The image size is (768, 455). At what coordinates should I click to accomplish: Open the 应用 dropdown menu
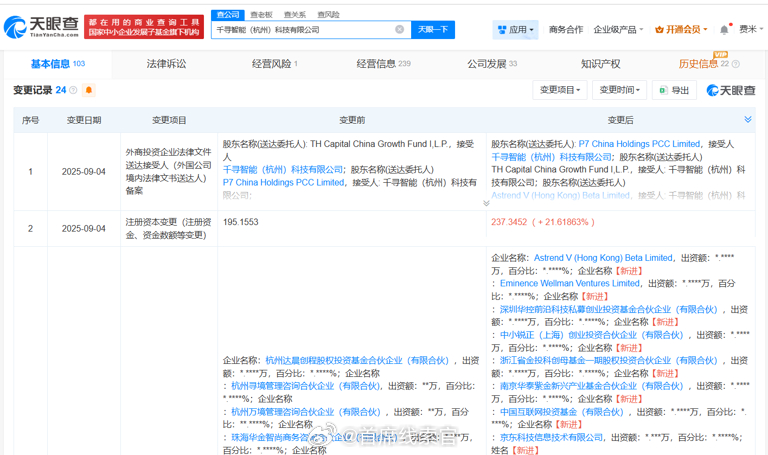click(x=515, y=30)
